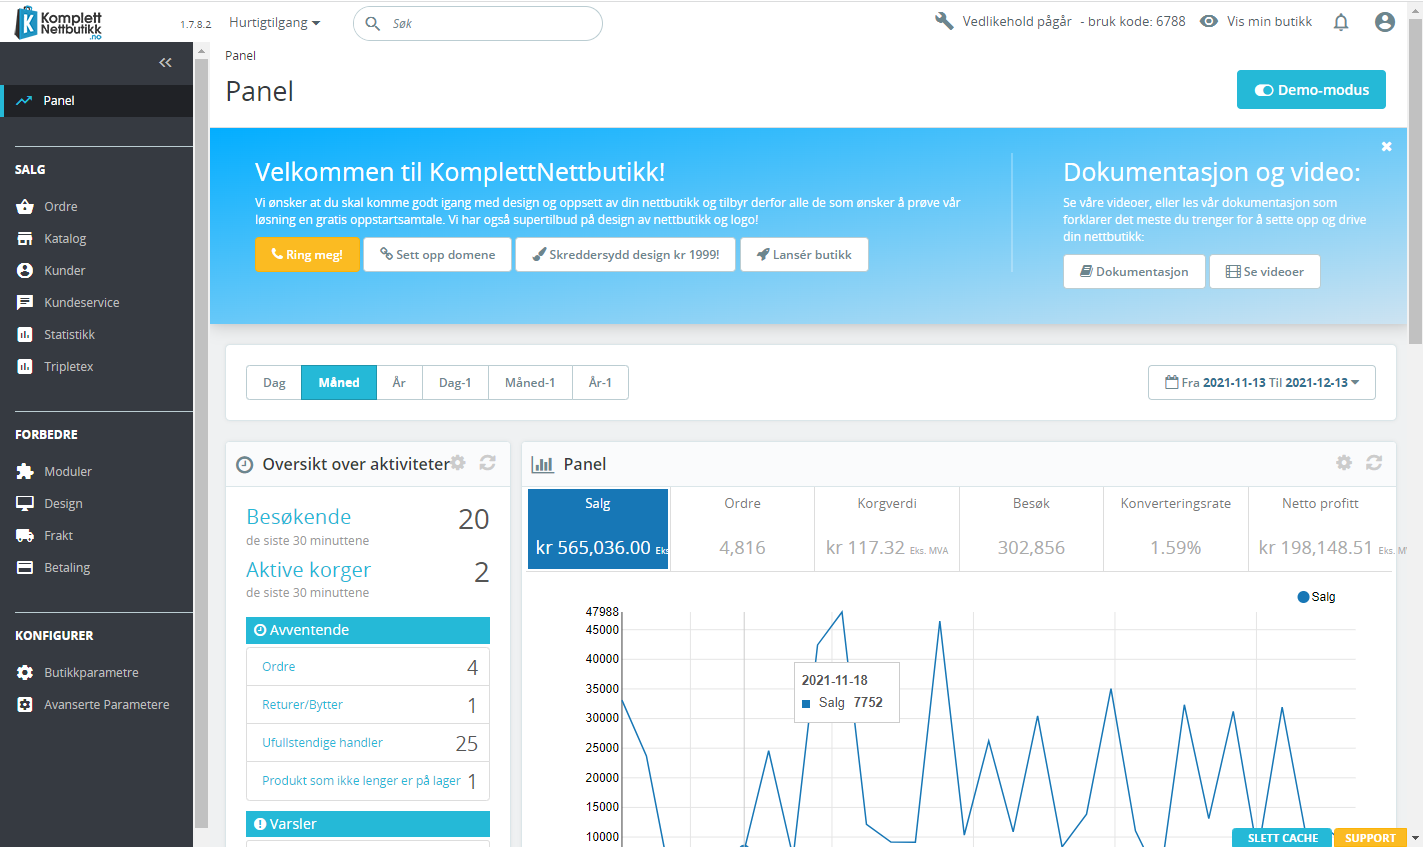
Task: Open settings gear in Oversikt over aktiviteter
Action: 458,462
